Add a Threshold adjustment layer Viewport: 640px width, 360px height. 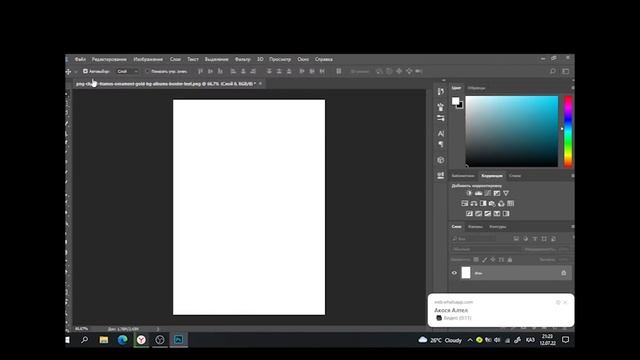coord(488,213)
